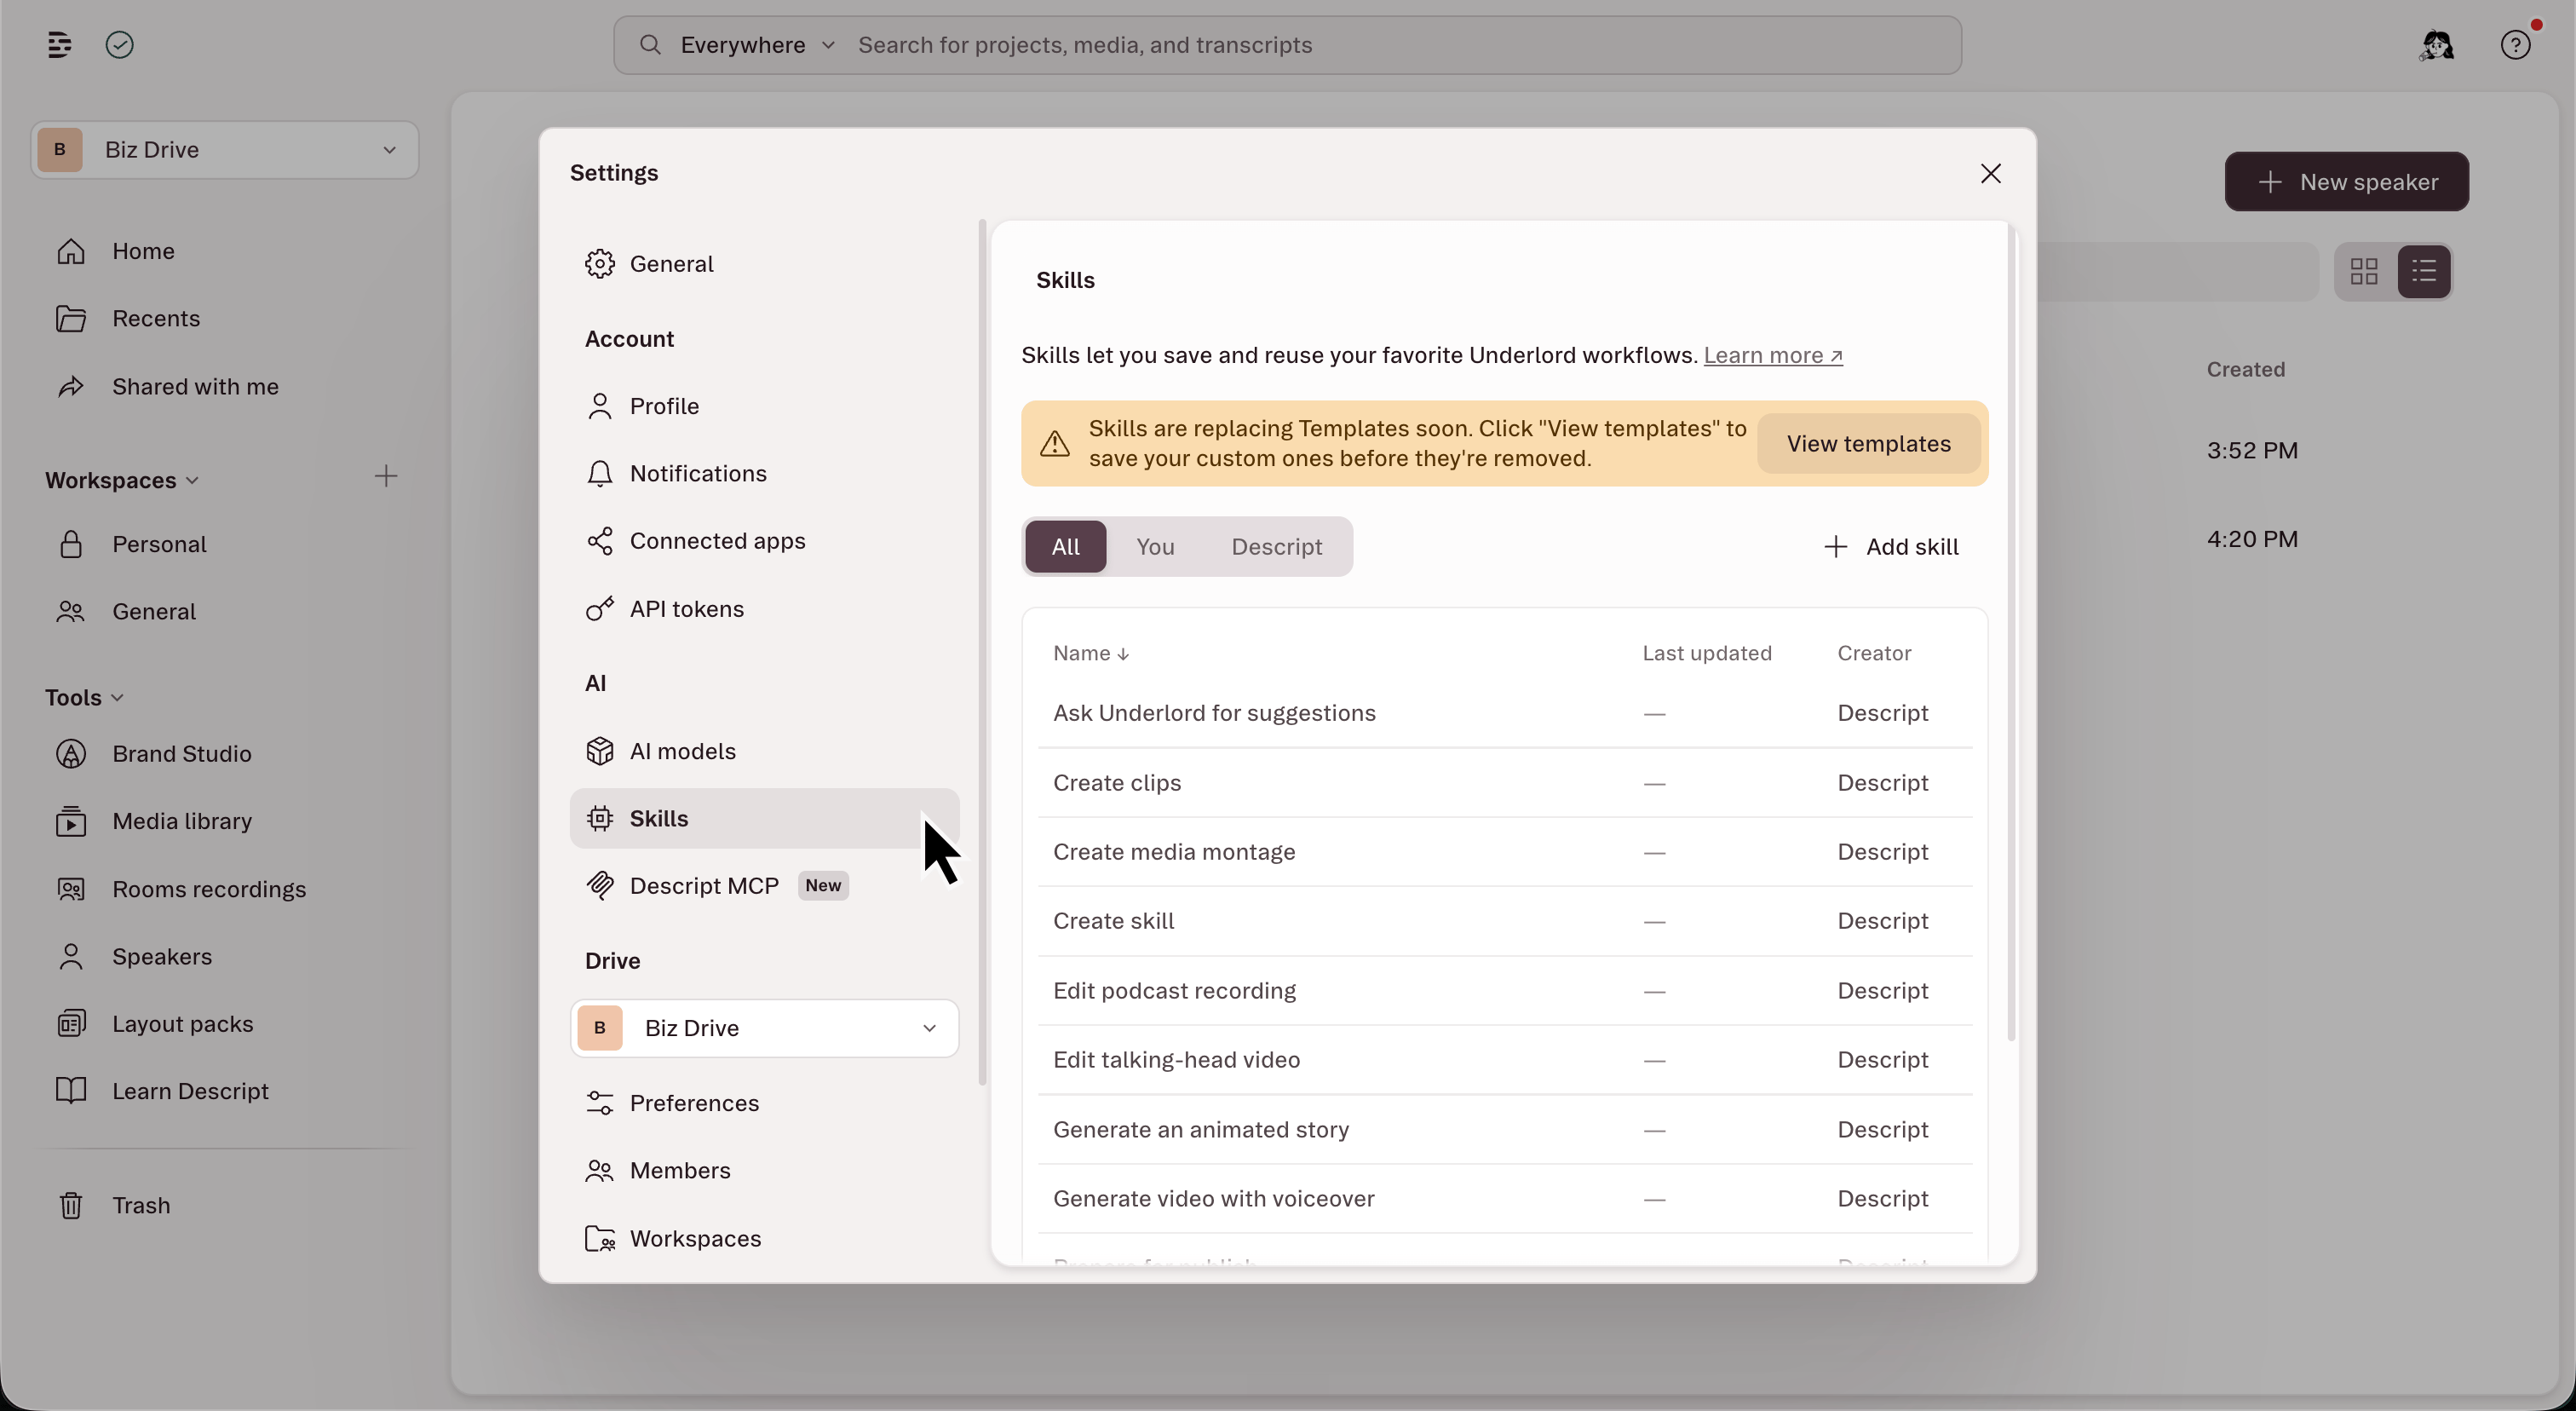
Task: Open Connected apps settings
Action: [x=764, y=541]
